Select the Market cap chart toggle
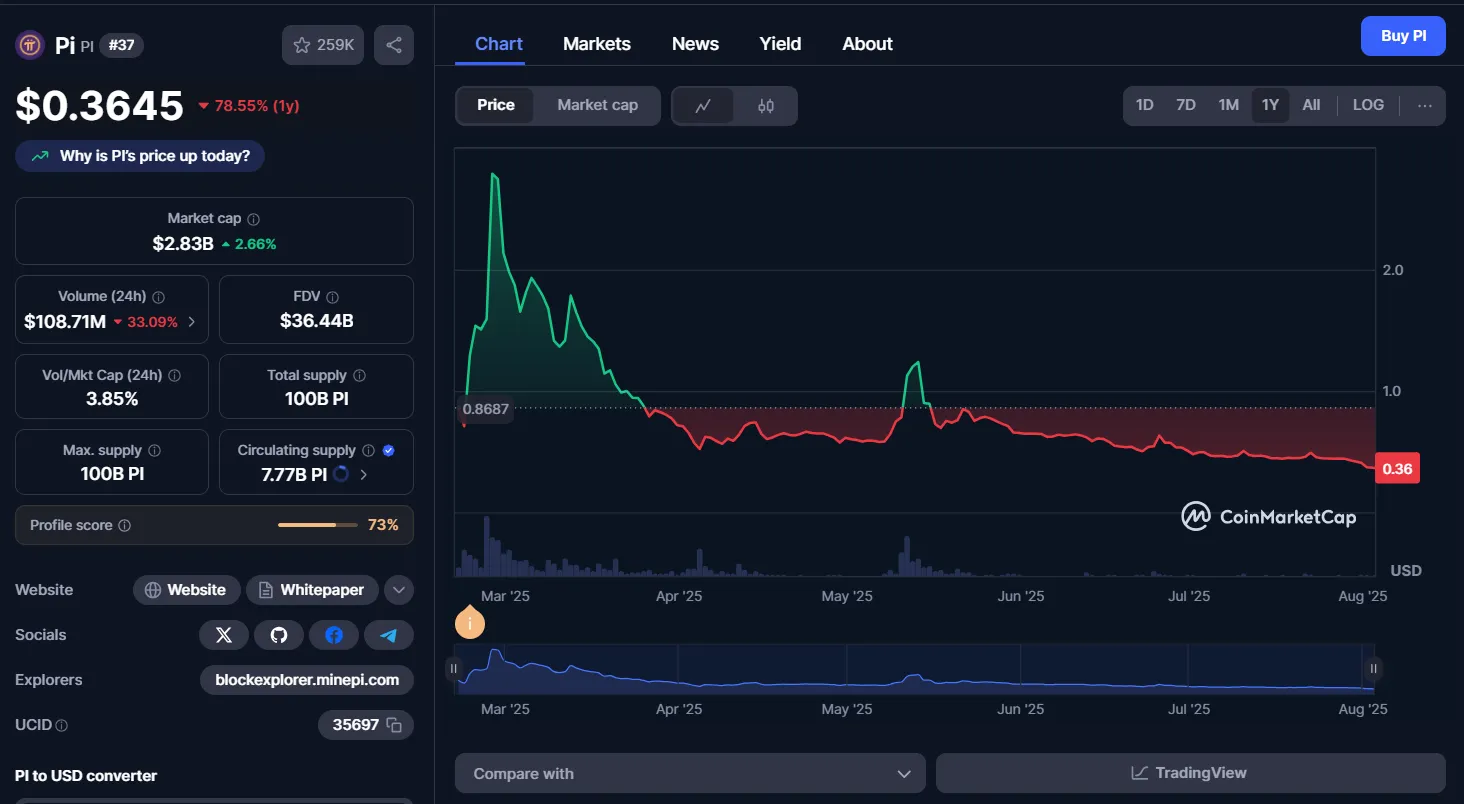1464x804 pixels. pos(598,105)
